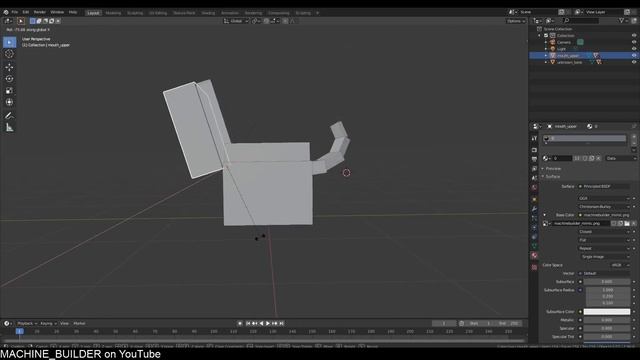Click the open image folder icon
Viewport: 640px width, 360px height.
[x=627, y=223]
